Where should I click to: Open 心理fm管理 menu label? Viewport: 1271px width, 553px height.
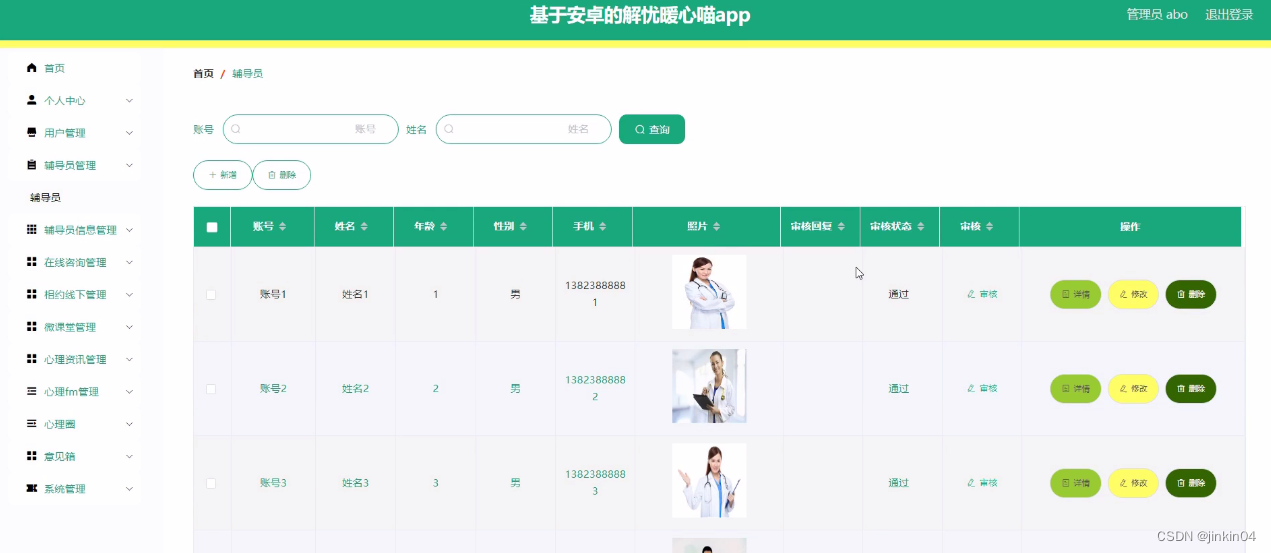point(71,392)
